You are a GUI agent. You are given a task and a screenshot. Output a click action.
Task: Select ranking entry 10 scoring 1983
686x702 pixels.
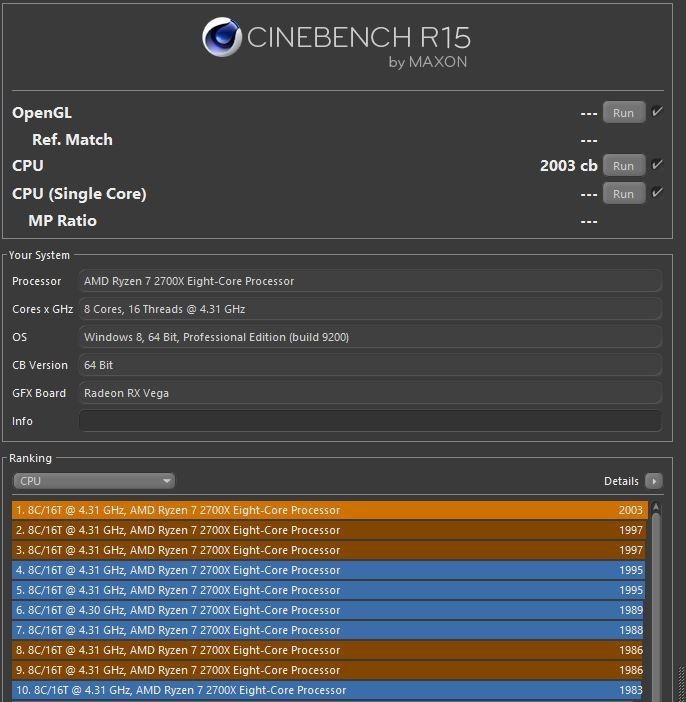[327, 690]
